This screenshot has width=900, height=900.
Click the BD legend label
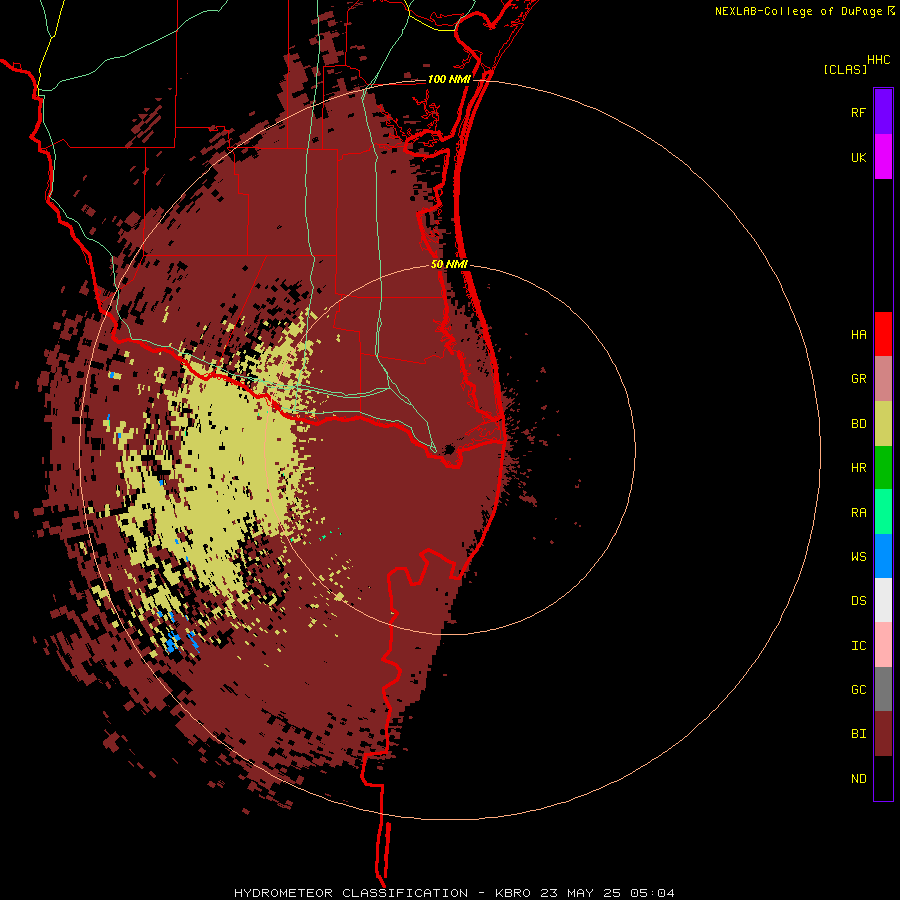point(858,424)
